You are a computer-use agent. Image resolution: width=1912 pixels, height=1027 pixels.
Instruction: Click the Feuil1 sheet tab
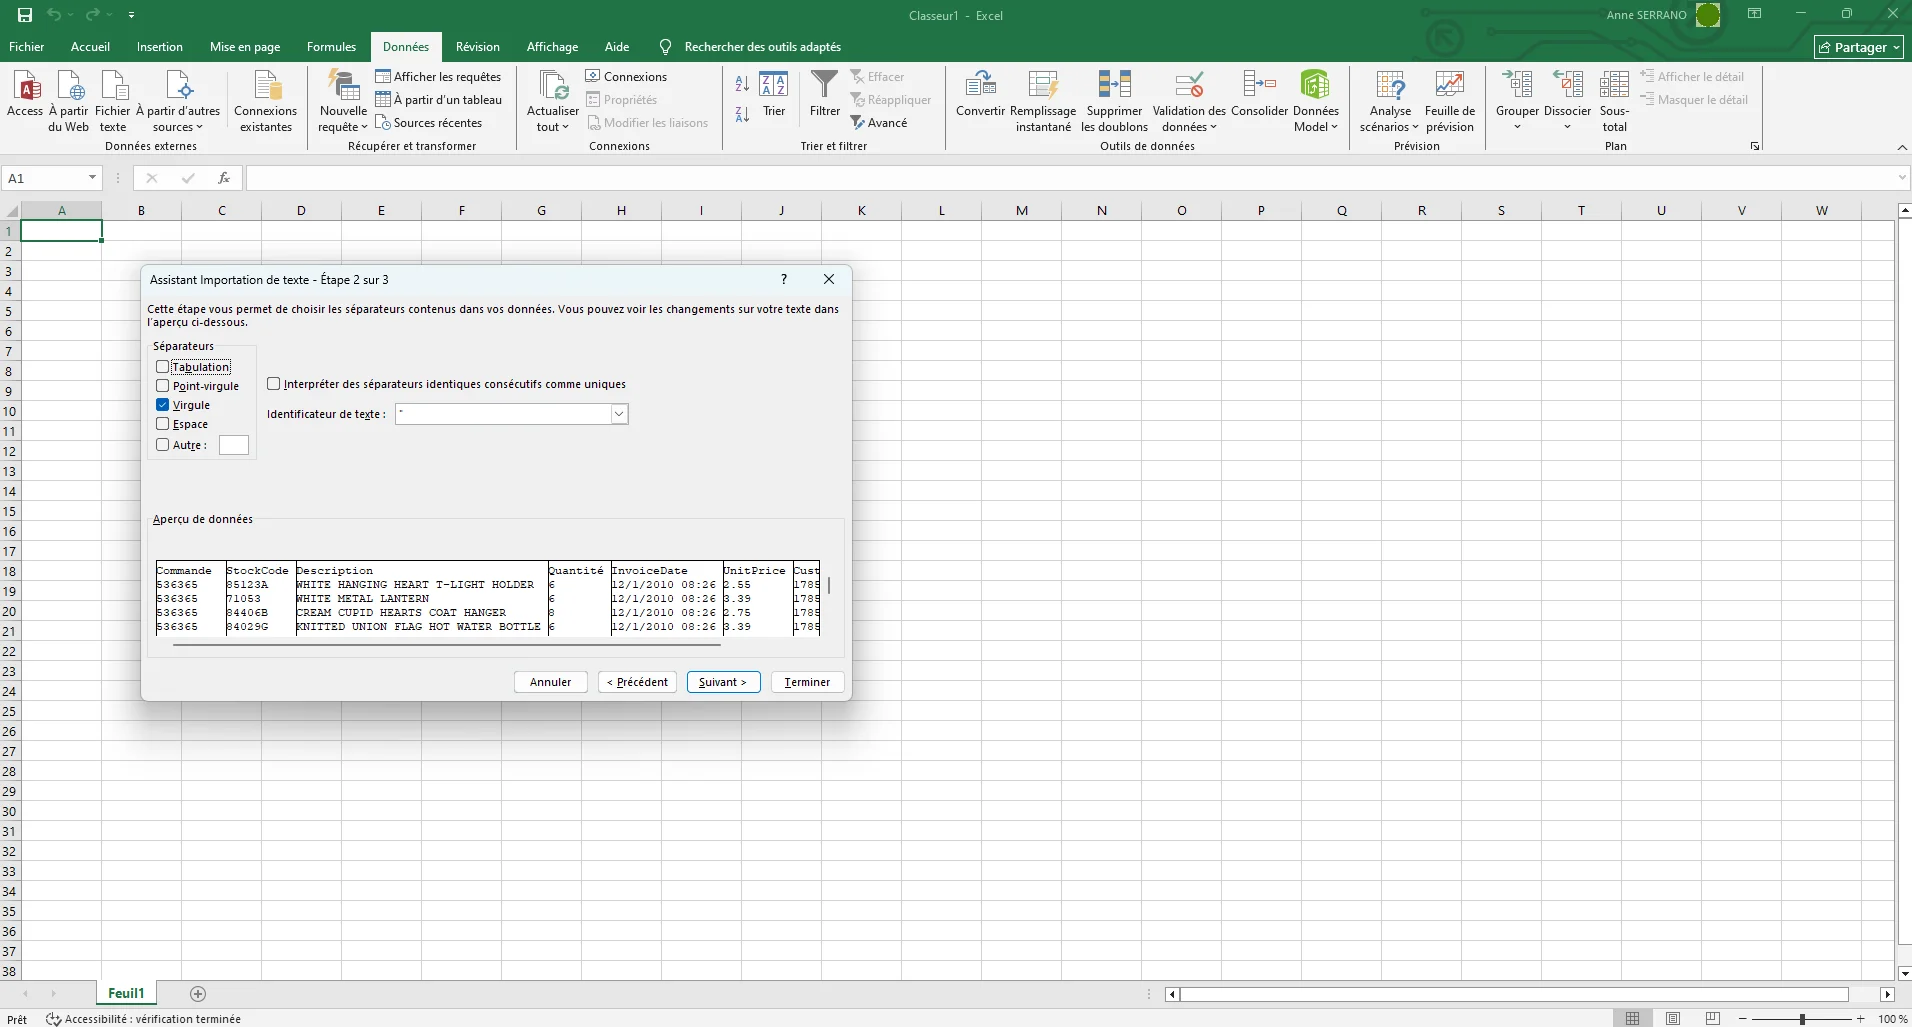tap(126, 993)
